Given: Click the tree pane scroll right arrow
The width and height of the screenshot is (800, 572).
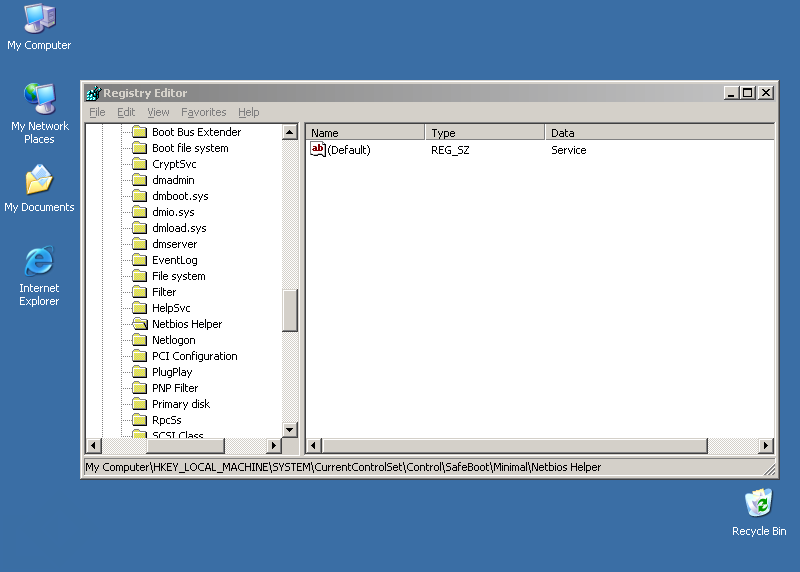Looking at the screenshot, I should (x=274, y=445).
